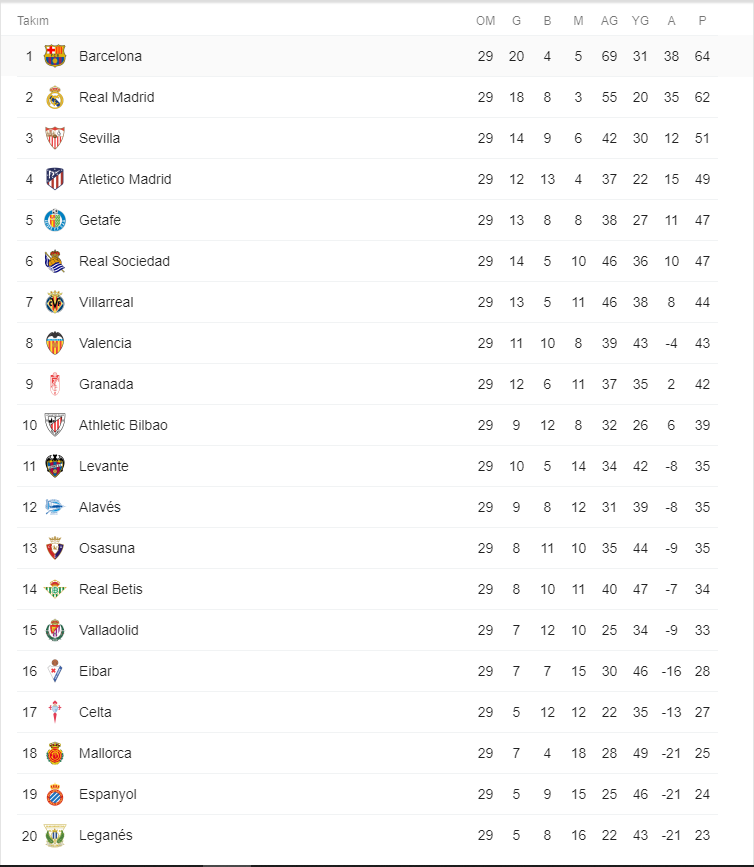
Task: Select the Valladolid team name
Action: (x=108, y=630)
